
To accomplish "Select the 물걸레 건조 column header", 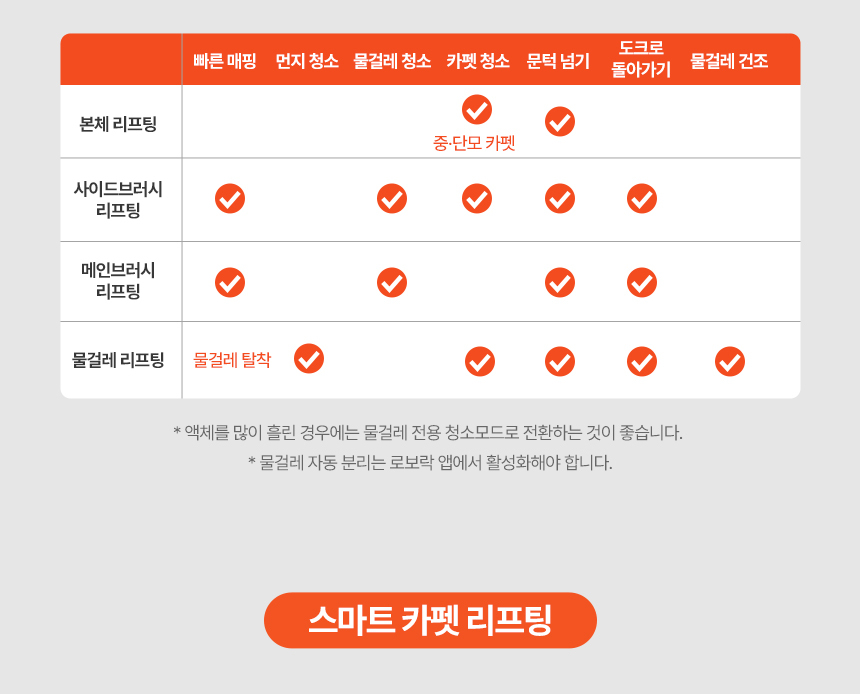I will click(729, 61).
